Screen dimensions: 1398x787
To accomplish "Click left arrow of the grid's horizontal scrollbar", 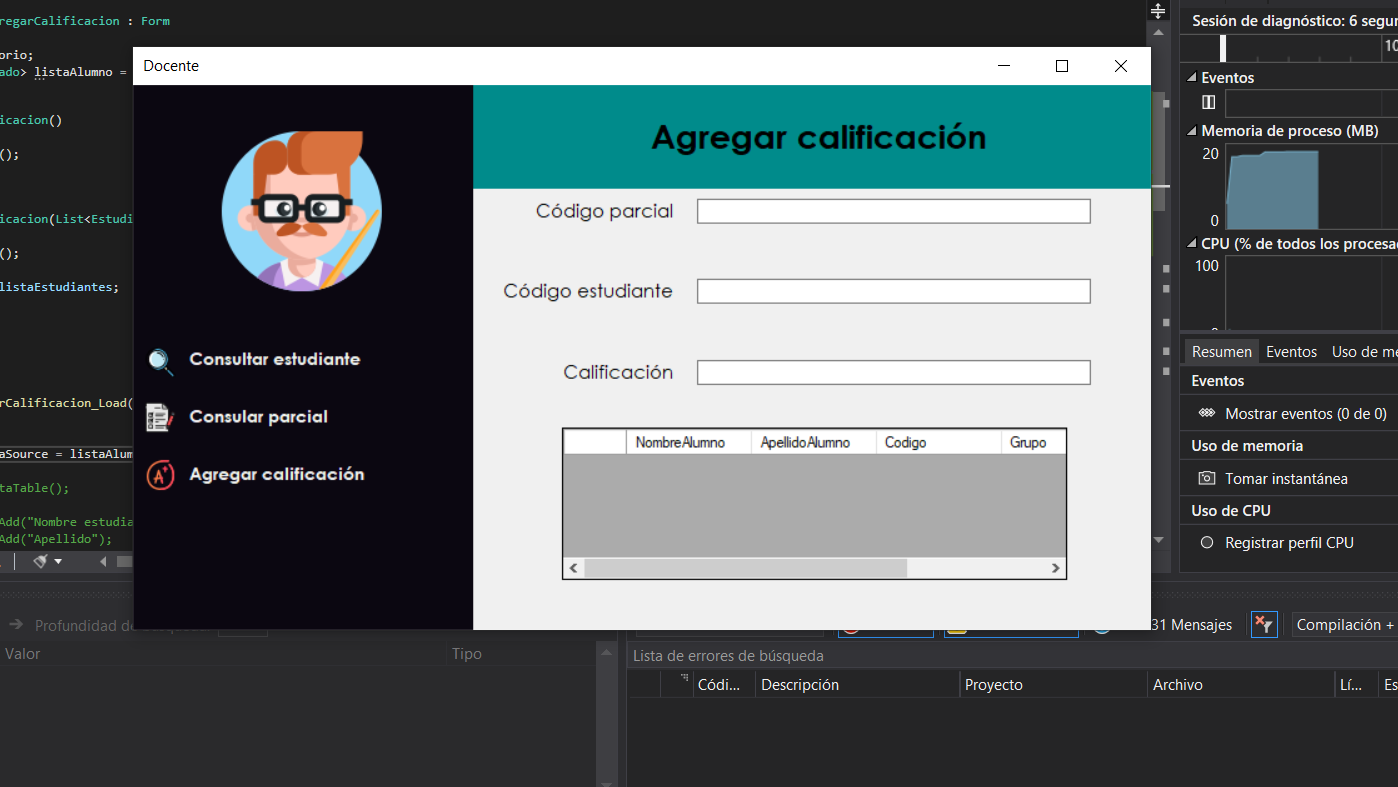I will point(574,568).
